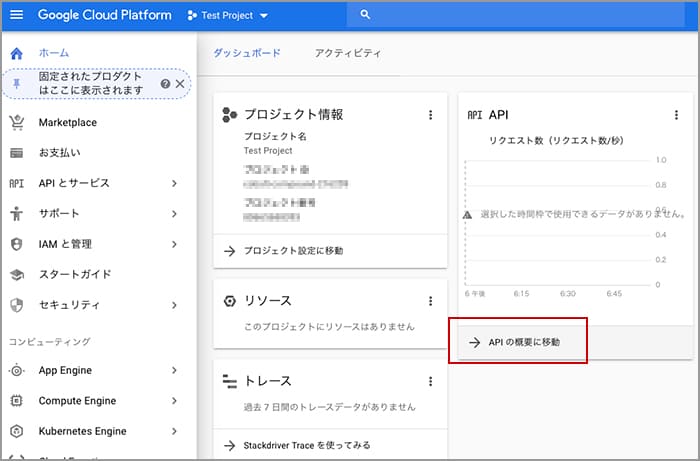The height and width of the screenshot is (461, 700).
Task: Open お支払い in the sidebar
Action: pos(59,153)
